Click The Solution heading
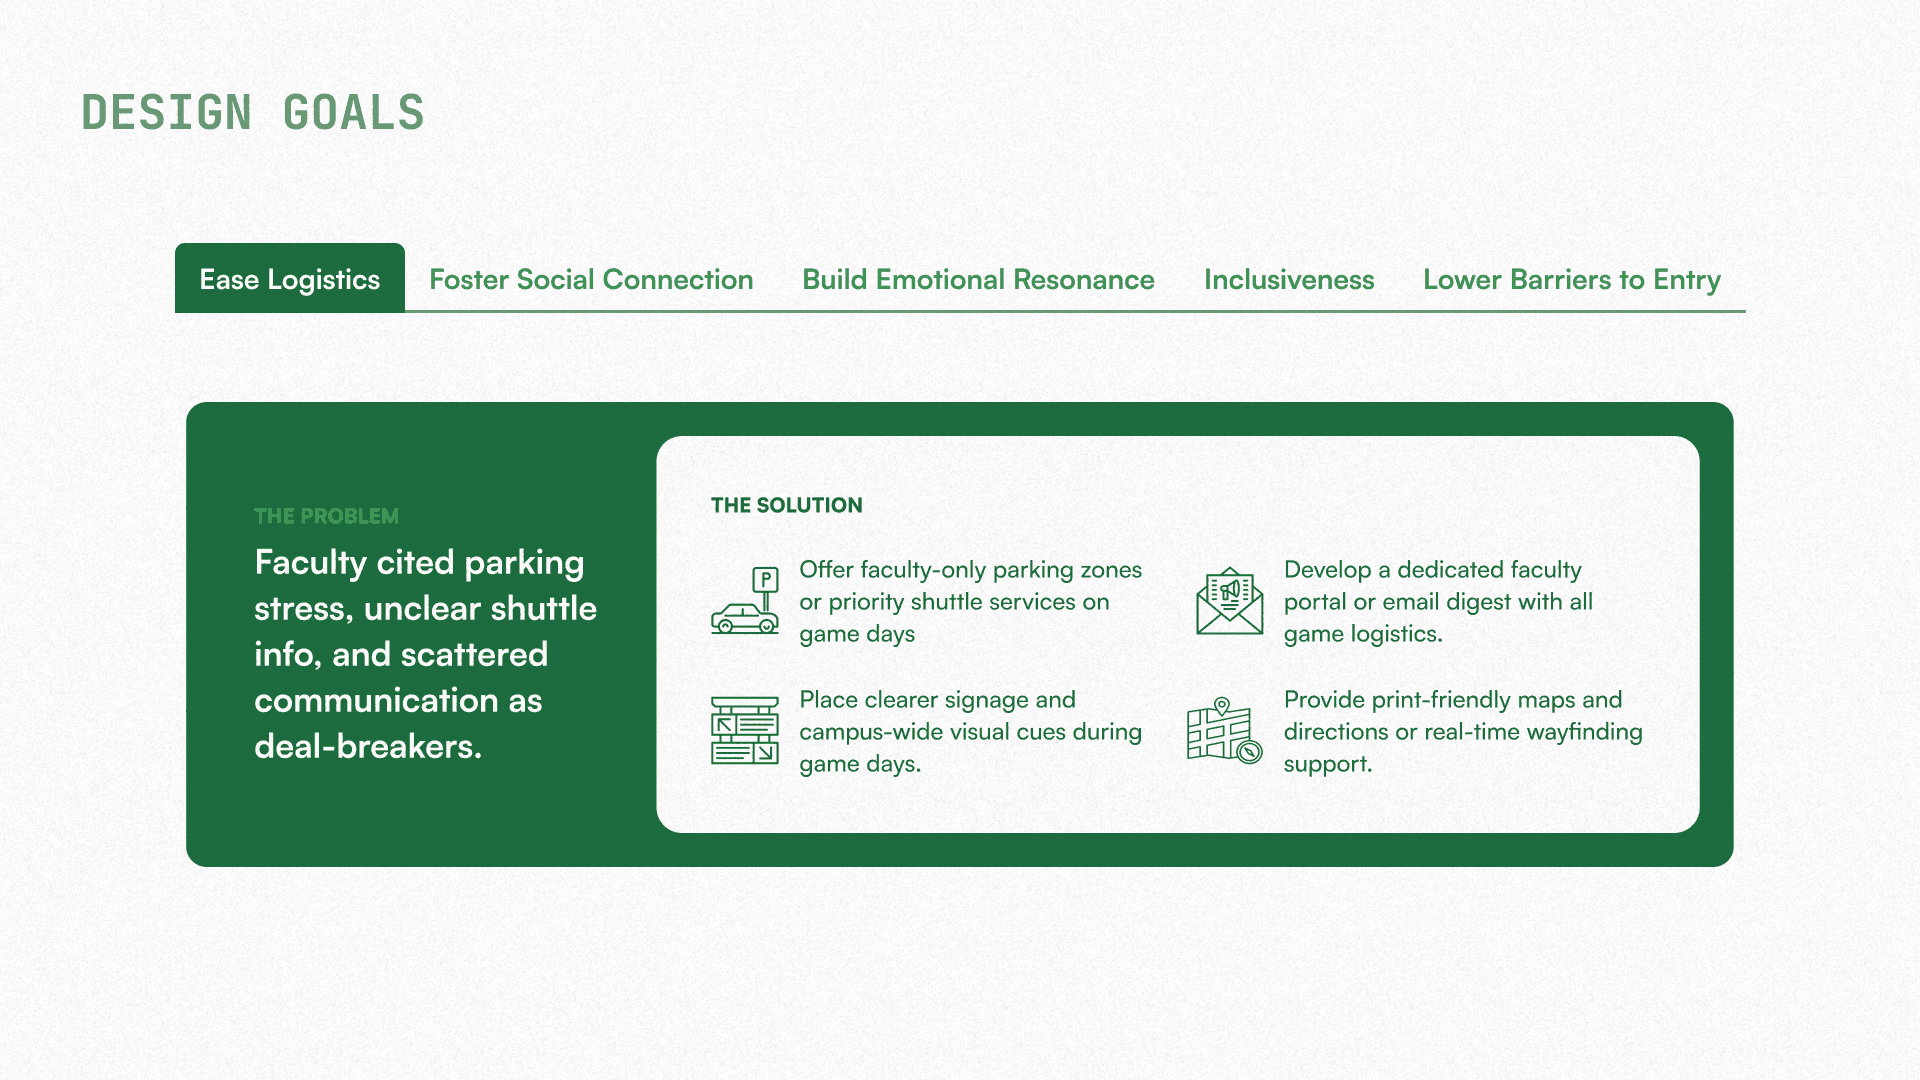Viewport: 1920px width, 1080px height. [x=786, y=505]
